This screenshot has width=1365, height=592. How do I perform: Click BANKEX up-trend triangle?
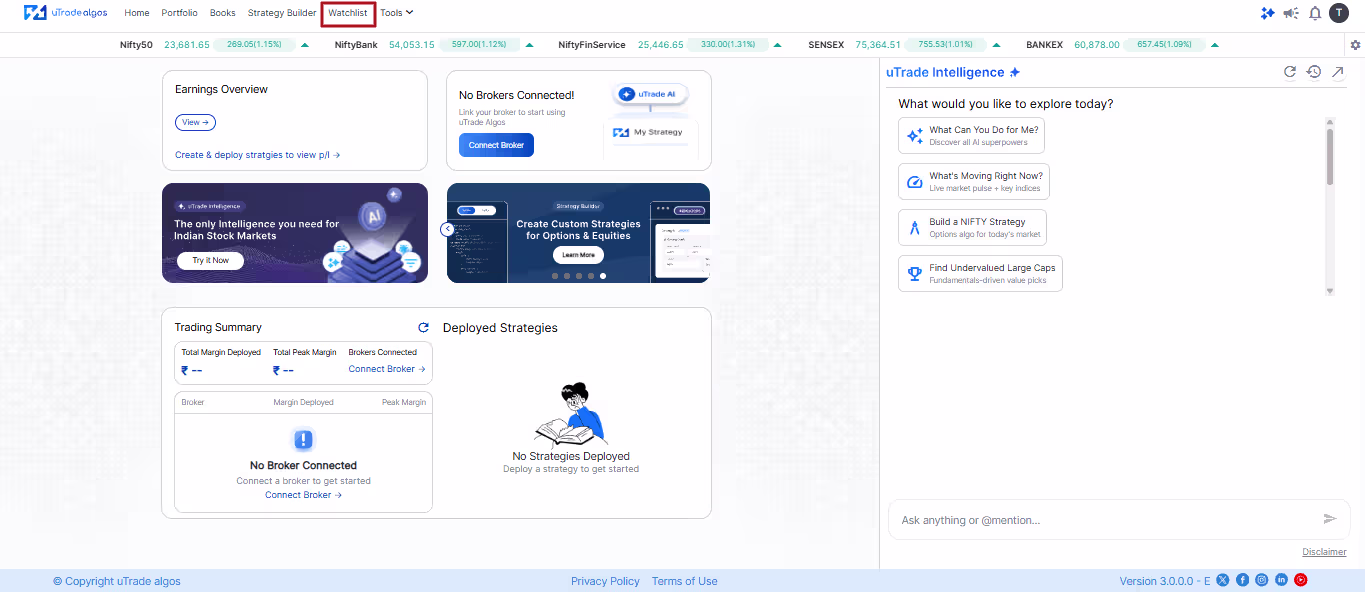click(x=1215, y=45)
